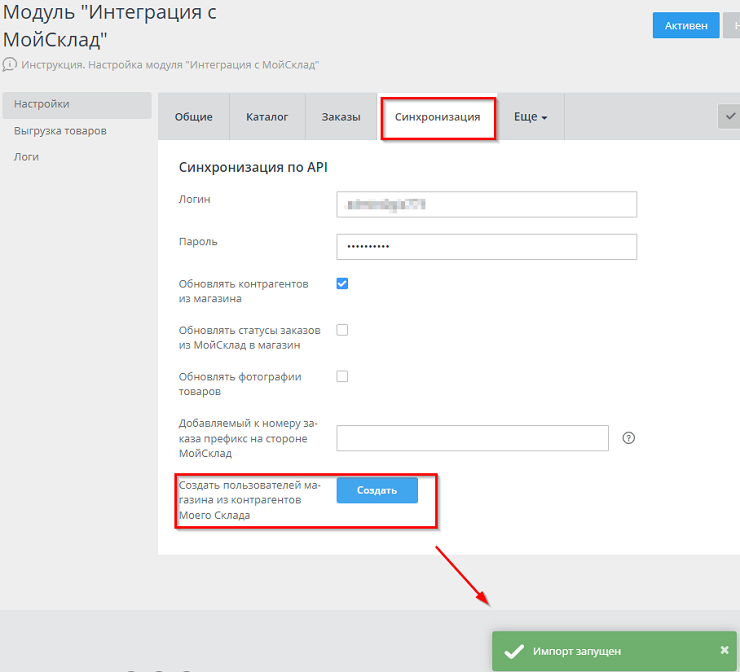Expand the 'Еще' dropdown tab
The image size is (740, 672).
[x=530, y=117]
